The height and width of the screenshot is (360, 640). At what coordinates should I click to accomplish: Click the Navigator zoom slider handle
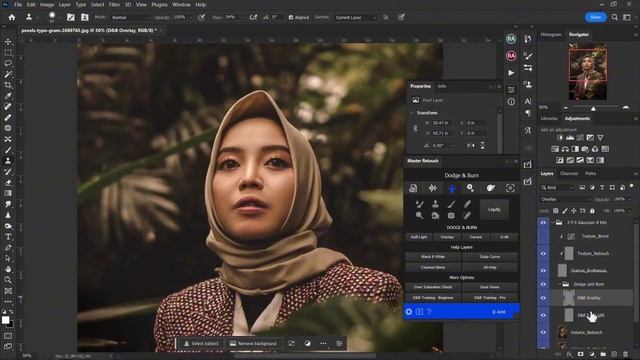pyautogui.click(x=593, y=108)
